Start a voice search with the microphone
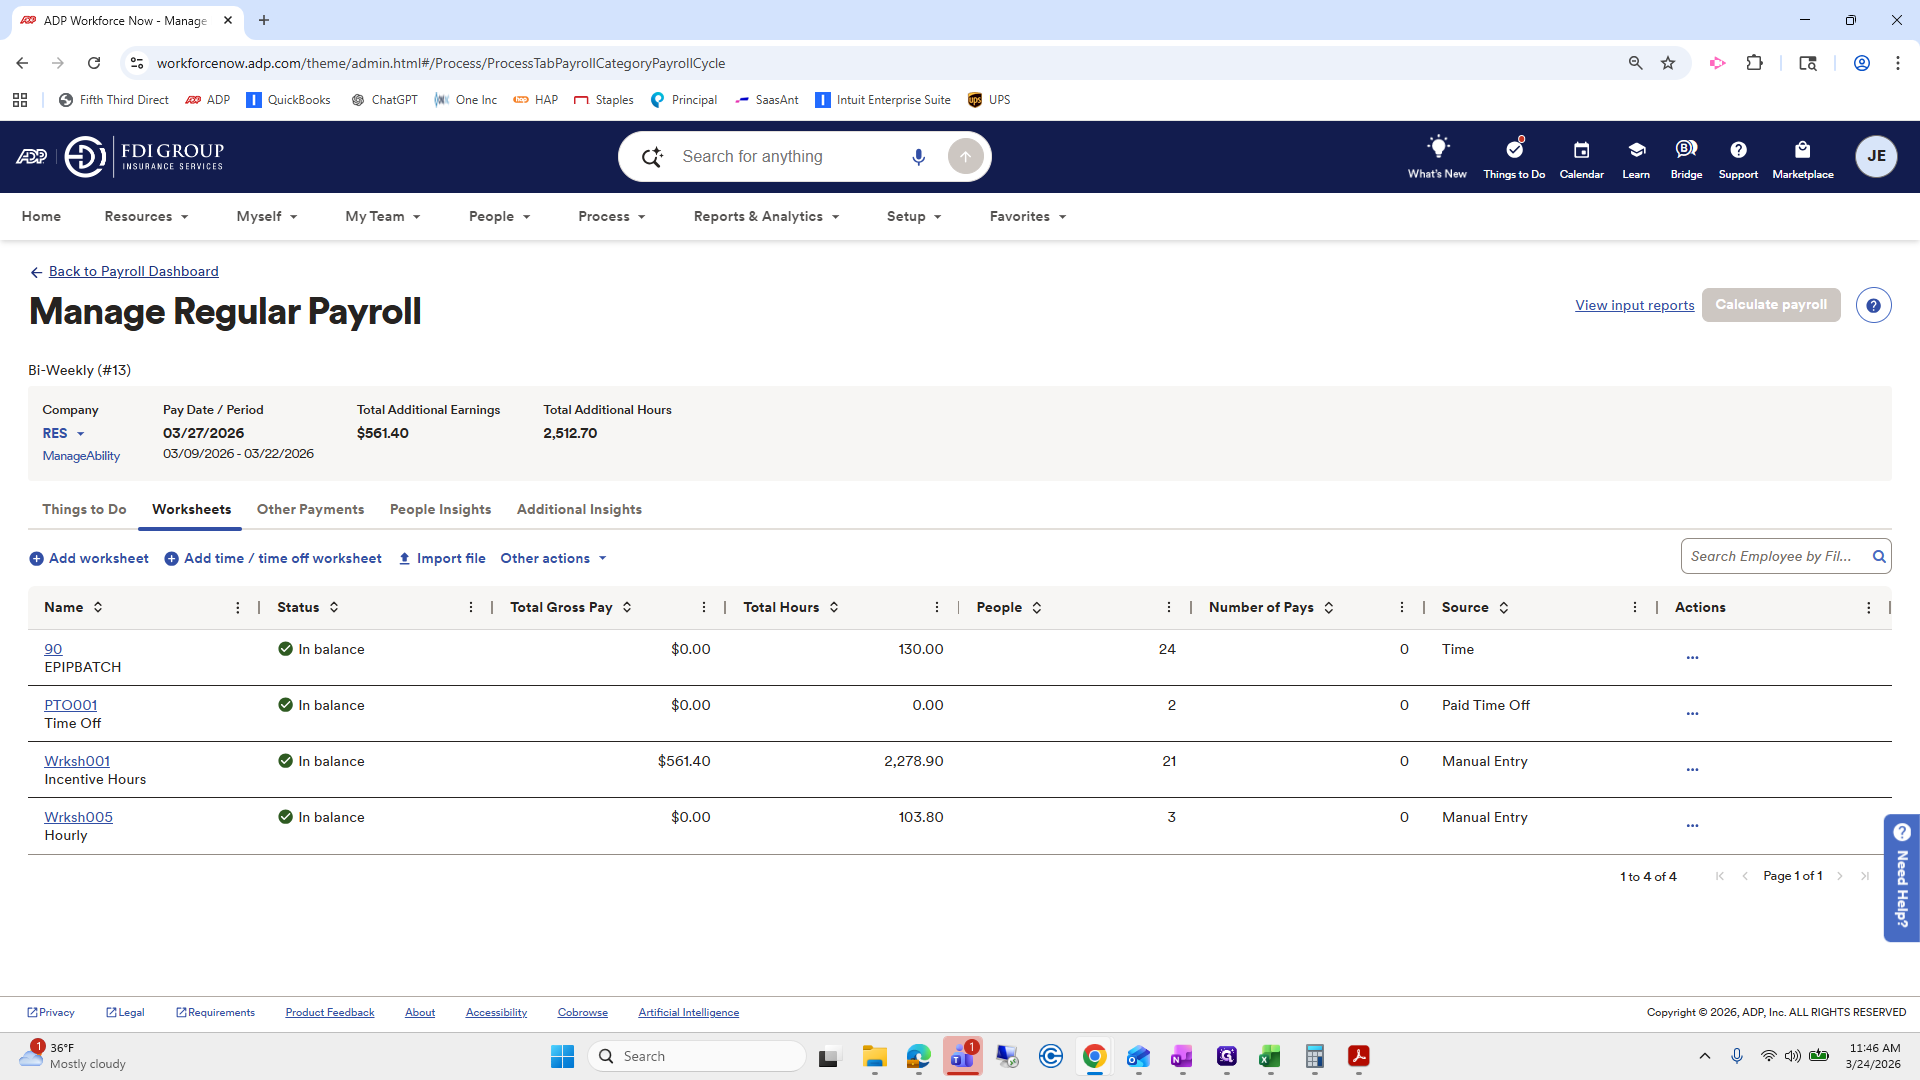The image size is (1920, 1080). coord(918,156)
